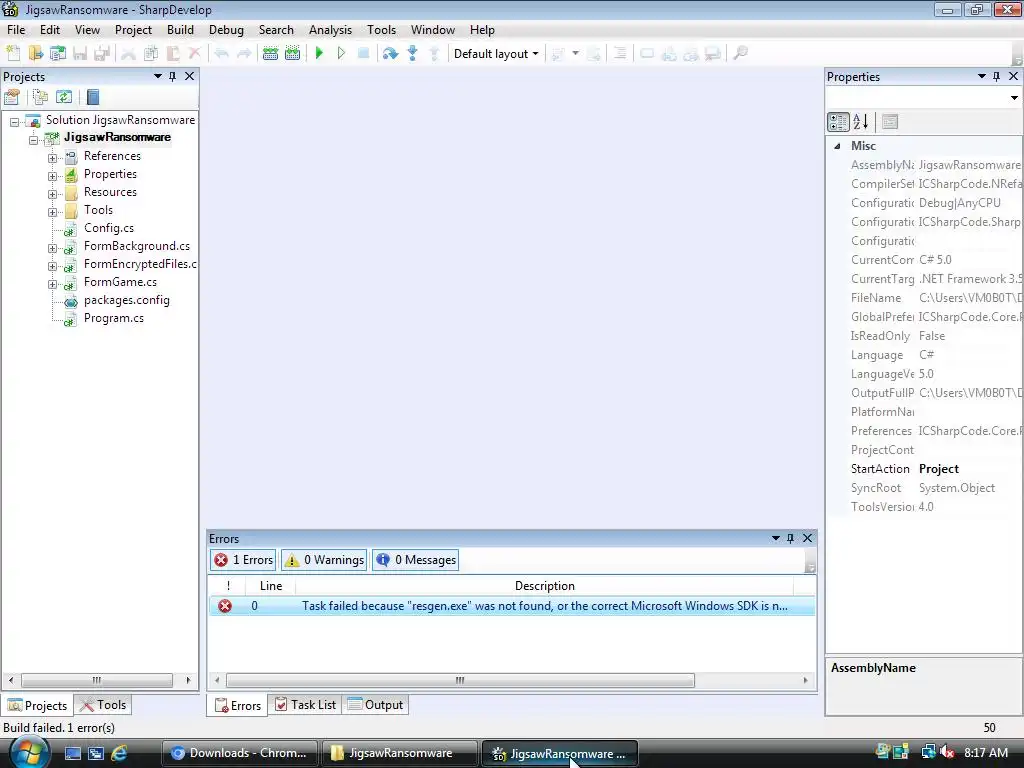Click the Rebuild Solution toolbar icon
This screenshot has height=768, width=1024.
[293, 54]
